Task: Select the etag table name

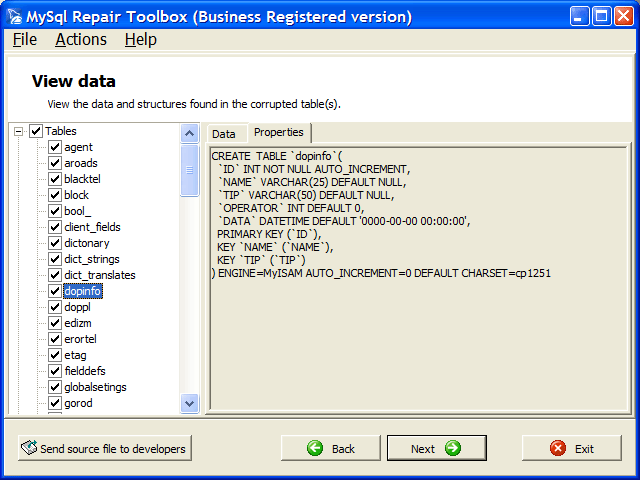Action: [76, 355]
